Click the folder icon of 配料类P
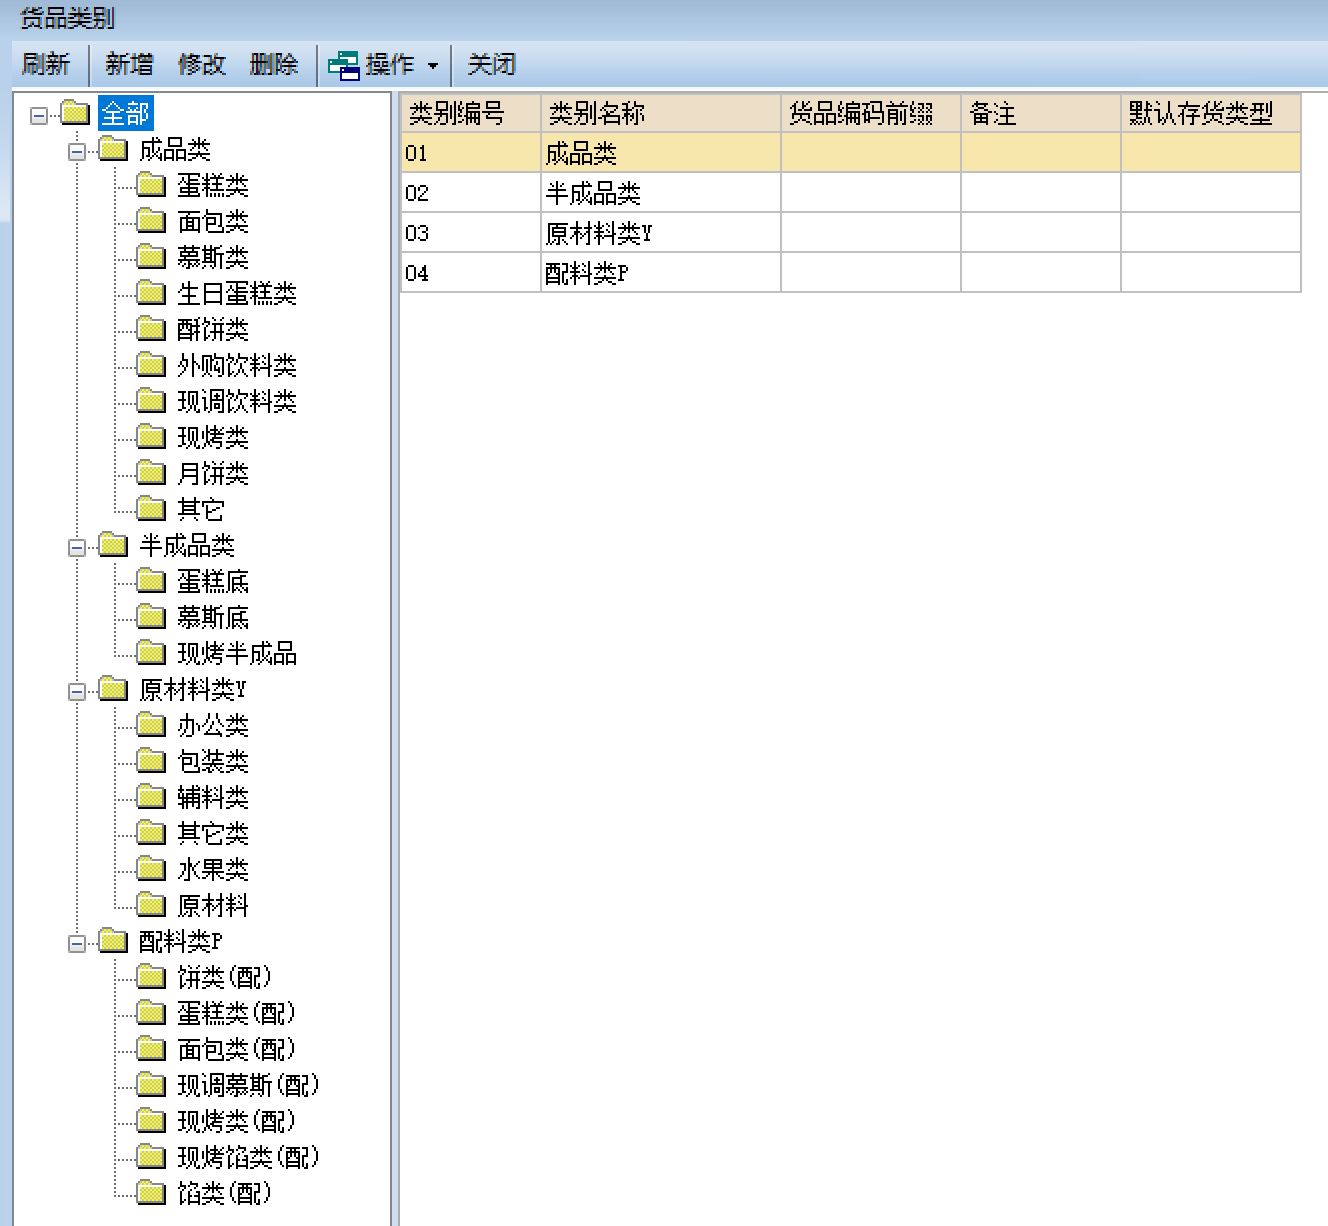 pos(113,941)
